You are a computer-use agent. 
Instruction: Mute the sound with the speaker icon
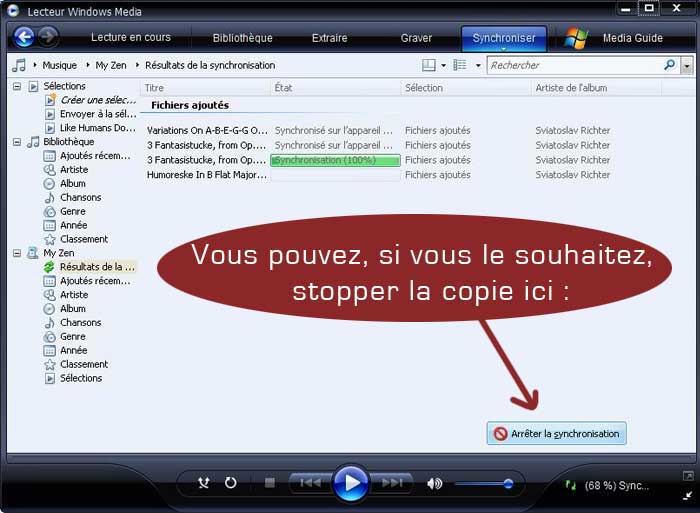point(434,483)
